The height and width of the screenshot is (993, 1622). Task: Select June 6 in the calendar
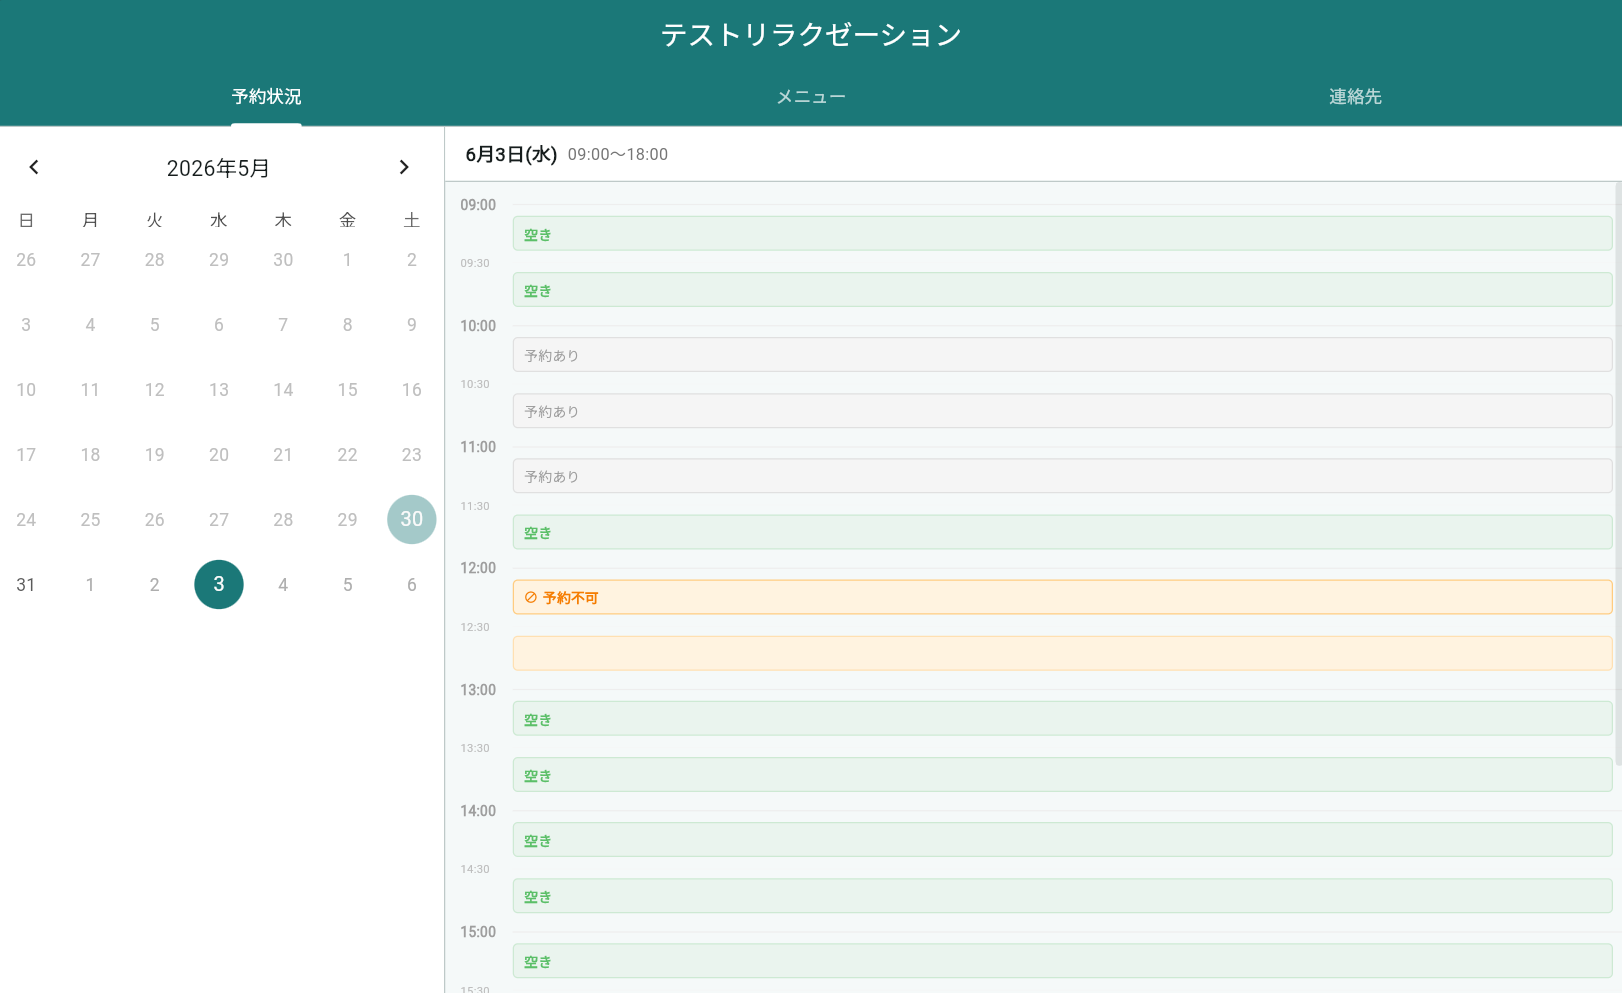click(x=412, y=584)
